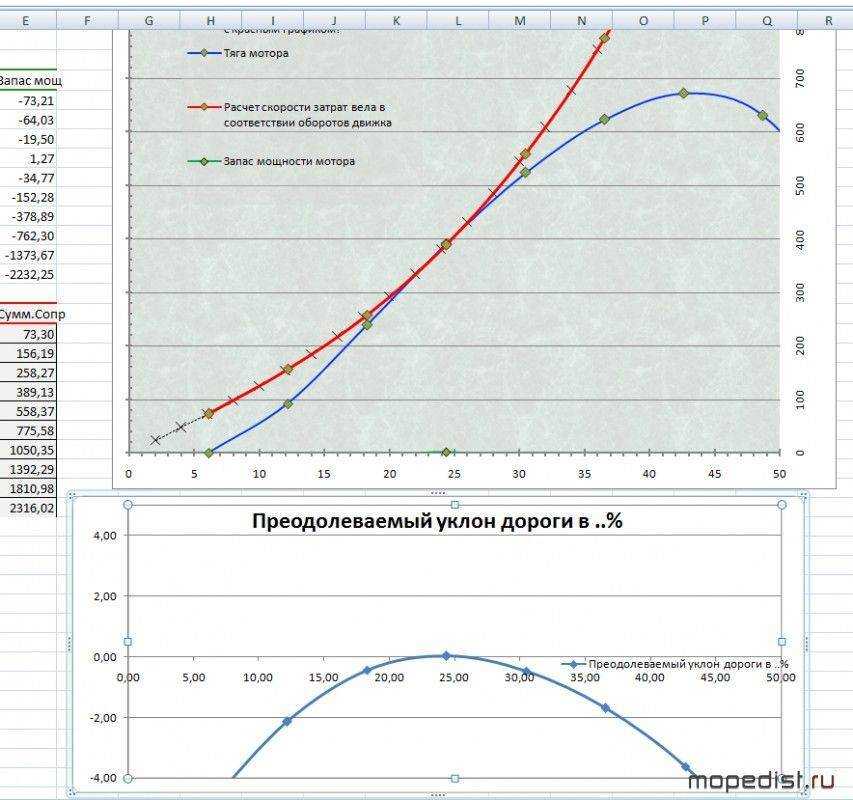Image resolution: width=853 pixels, height=800 pixels.
Task: Select the cell containing 389,13
Action: point(28,392)
